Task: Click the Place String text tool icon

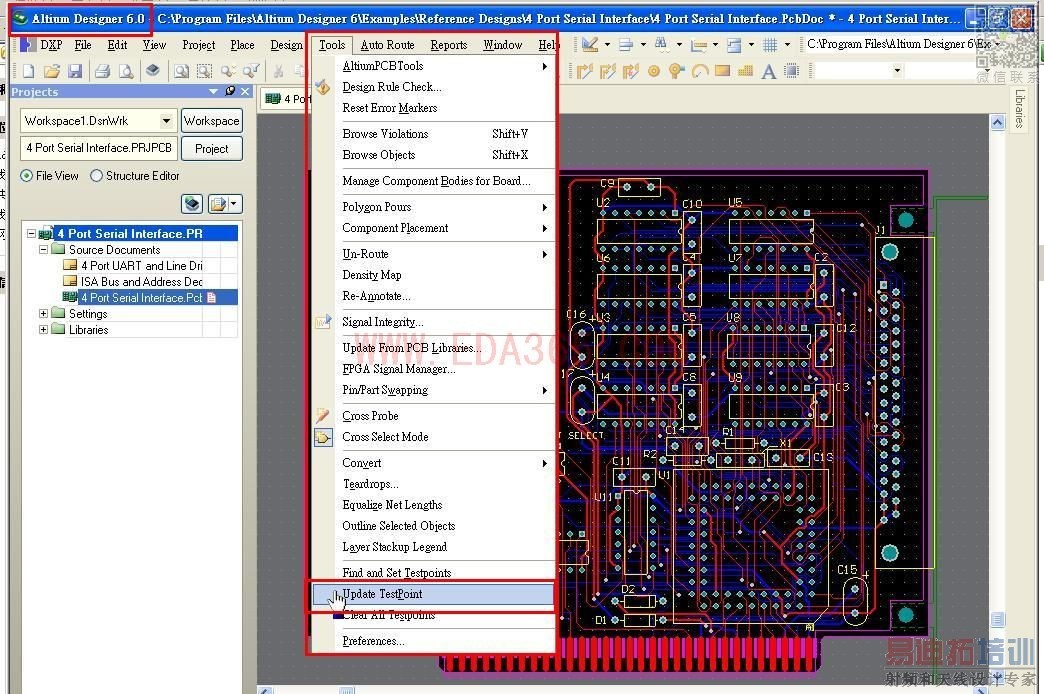Action: tap(768, 71)
